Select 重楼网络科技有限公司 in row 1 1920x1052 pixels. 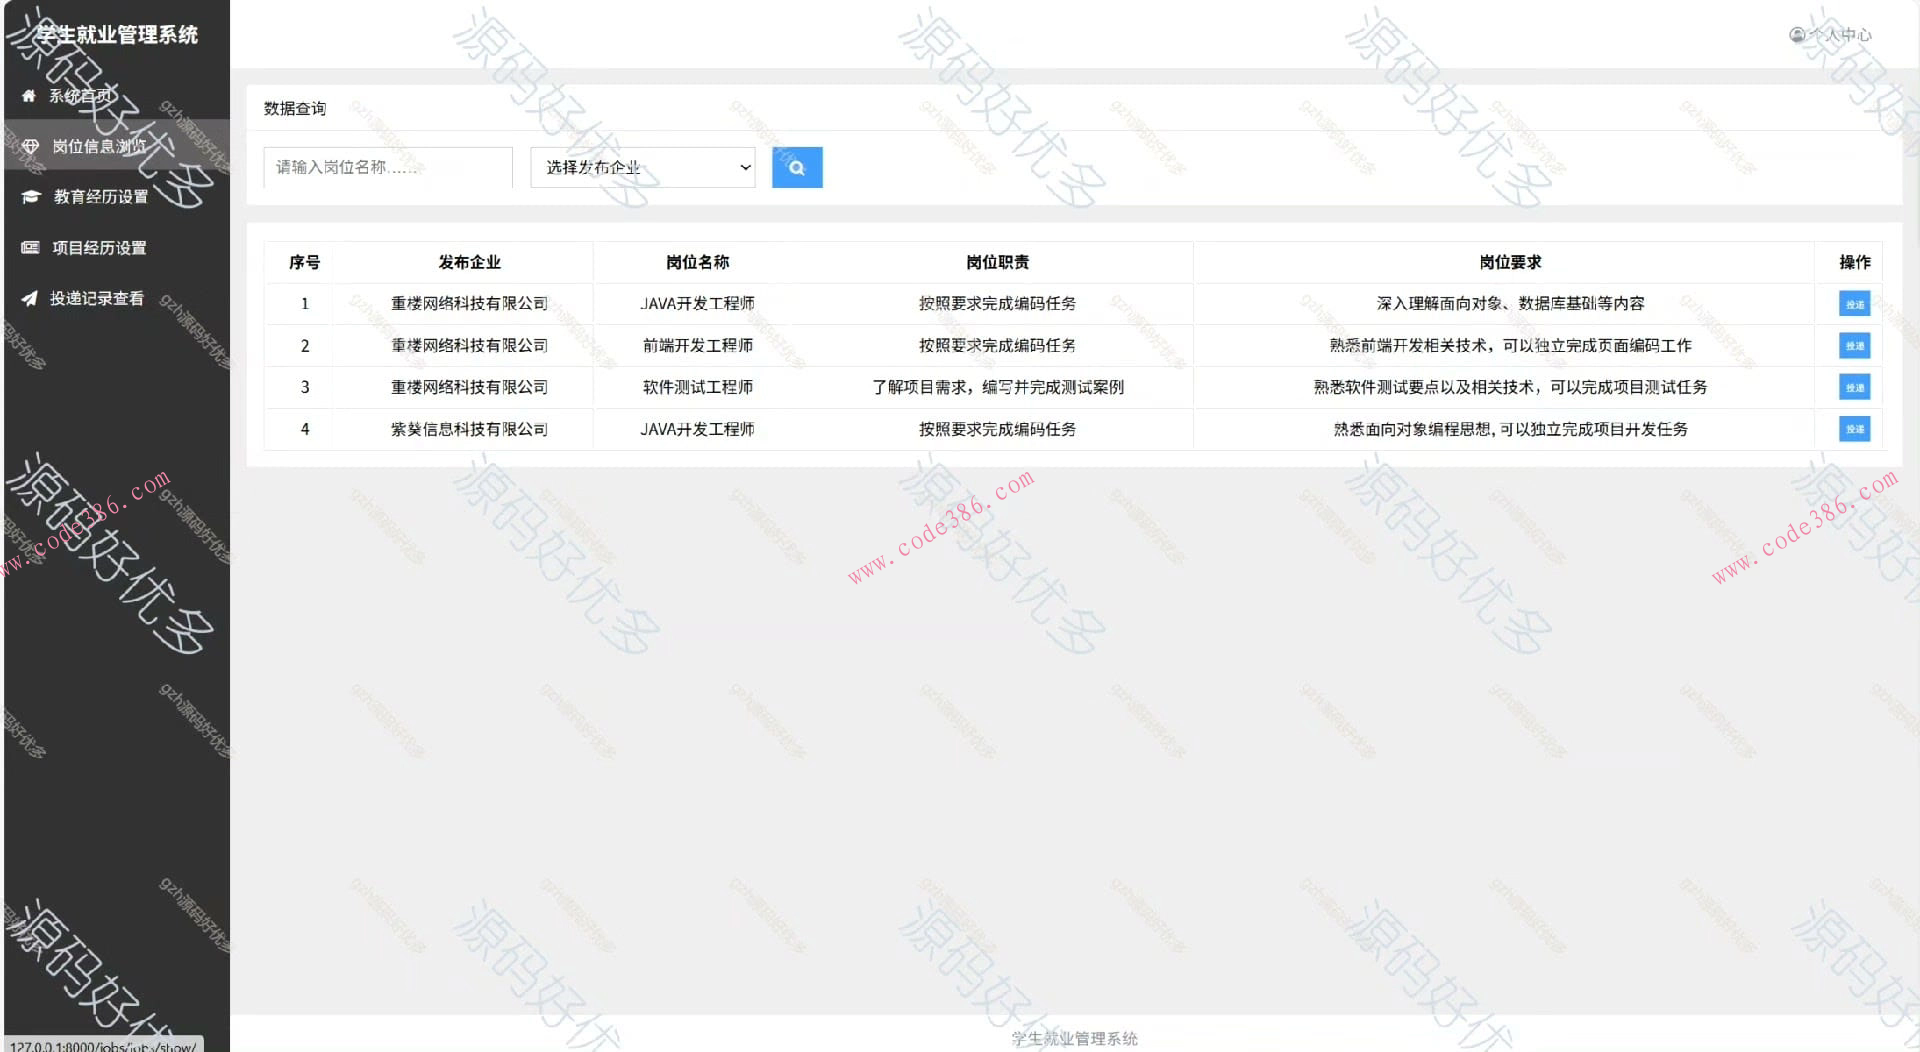[469, 304]
